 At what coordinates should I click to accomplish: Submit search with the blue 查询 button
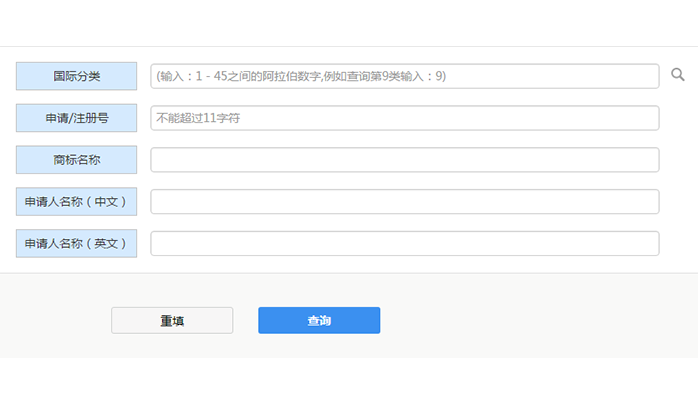click(319, 320)
